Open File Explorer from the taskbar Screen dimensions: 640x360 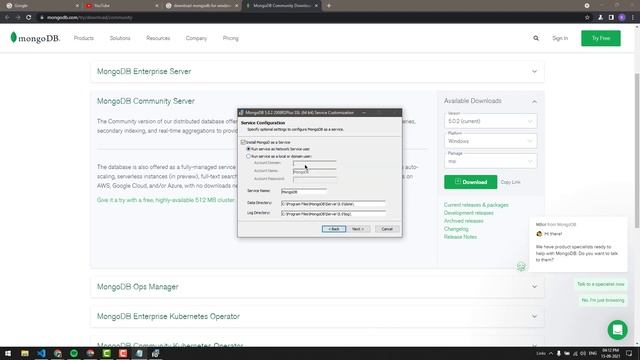tap(25, 353)
